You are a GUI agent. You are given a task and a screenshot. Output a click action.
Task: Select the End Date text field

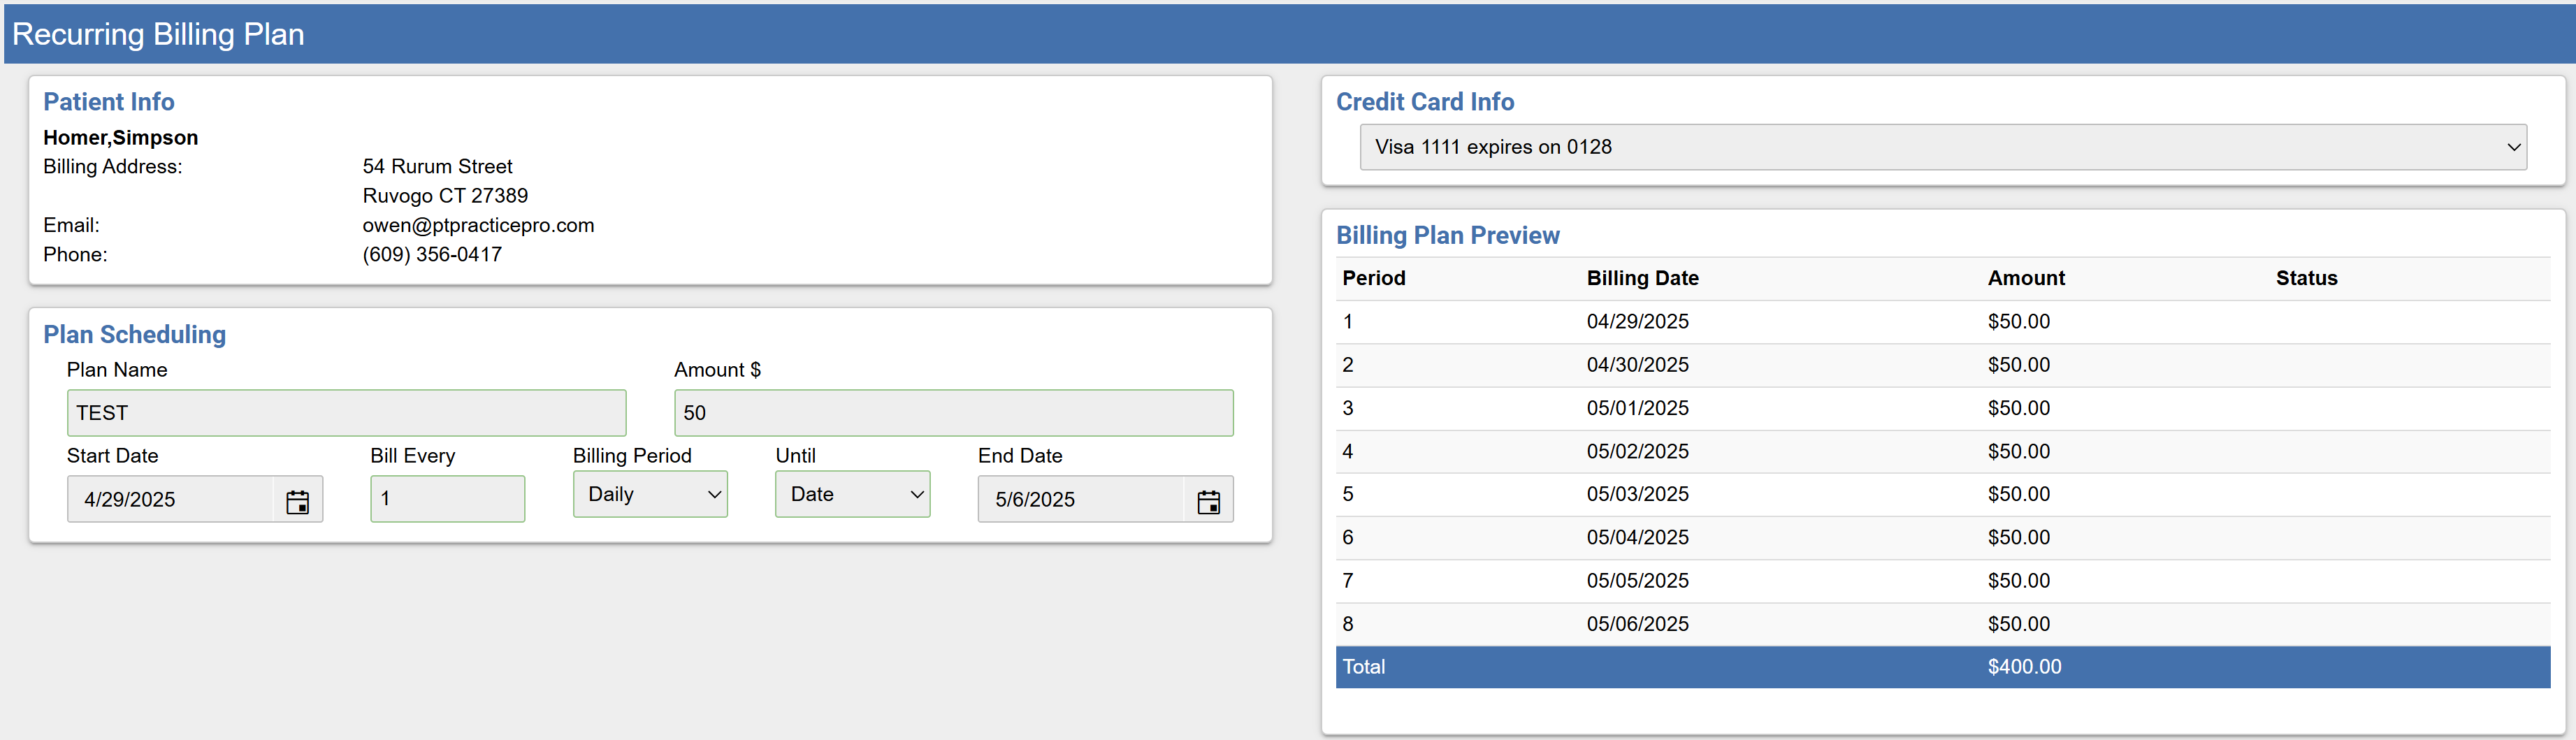click(1080, 499)
